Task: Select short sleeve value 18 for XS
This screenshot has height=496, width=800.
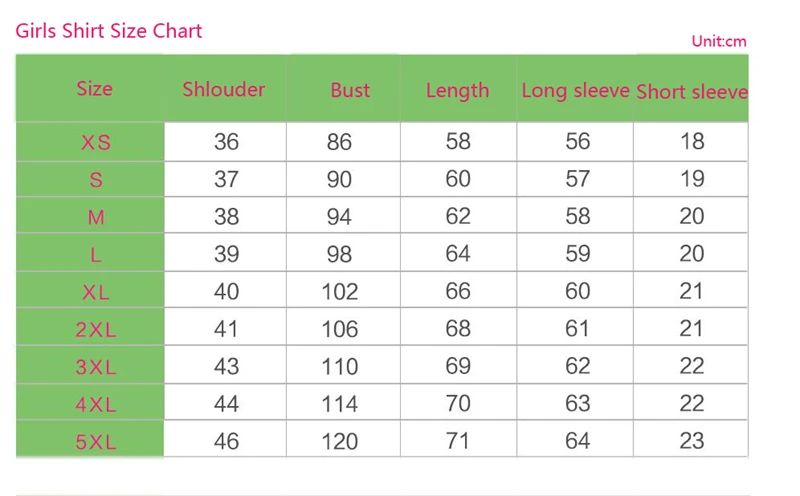Action: 692,141
